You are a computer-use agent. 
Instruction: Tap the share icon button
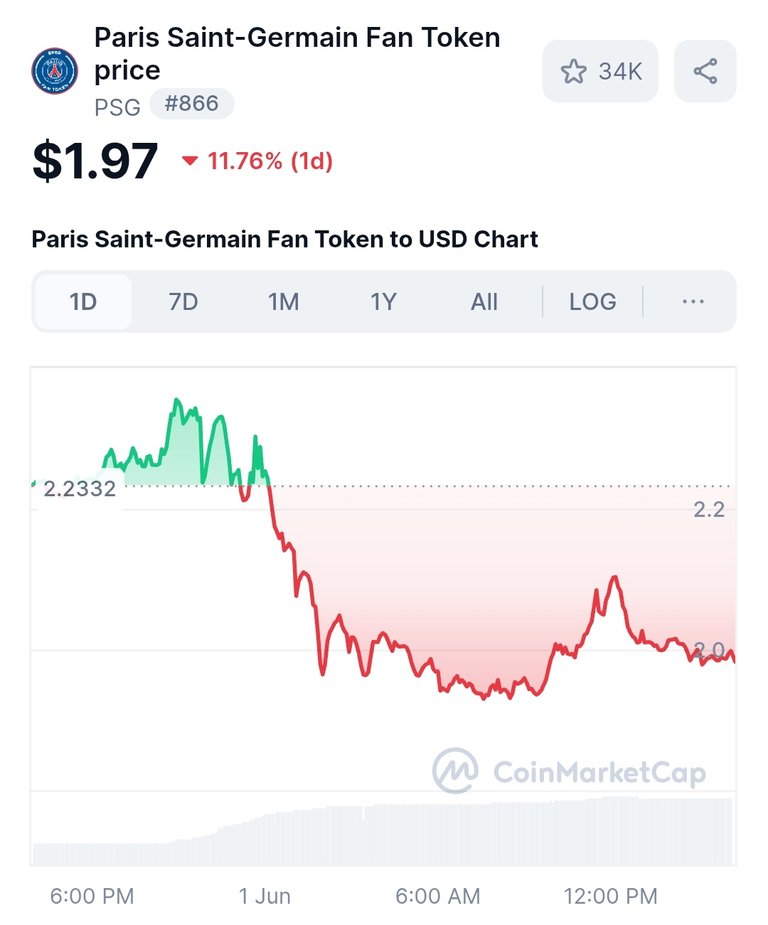click(705, 71)
